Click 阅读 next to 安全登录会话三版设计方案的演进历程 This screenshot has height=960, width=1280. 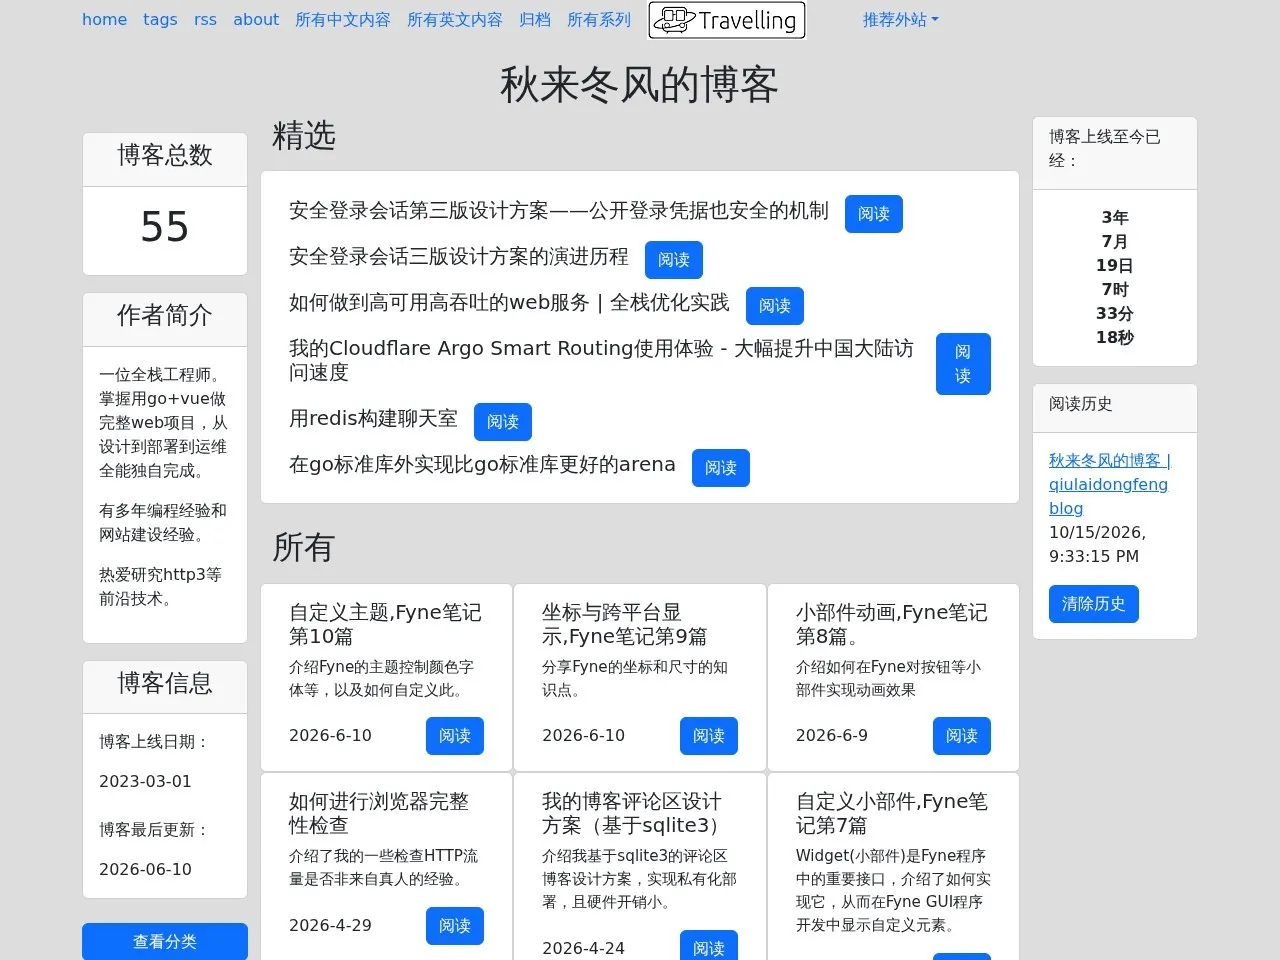coord(674,260)
